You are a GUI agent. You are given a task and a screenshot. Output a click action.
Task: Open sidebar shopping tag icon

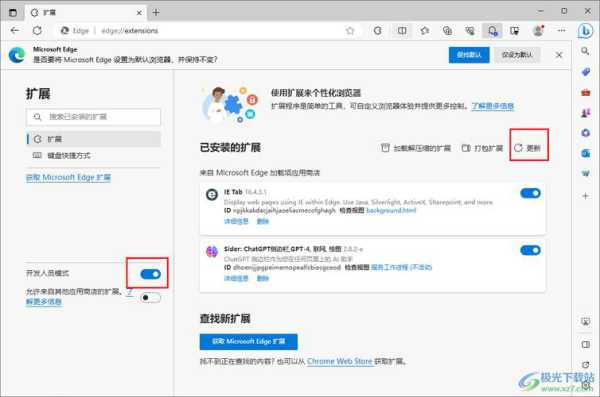click(x=585, y=72)
